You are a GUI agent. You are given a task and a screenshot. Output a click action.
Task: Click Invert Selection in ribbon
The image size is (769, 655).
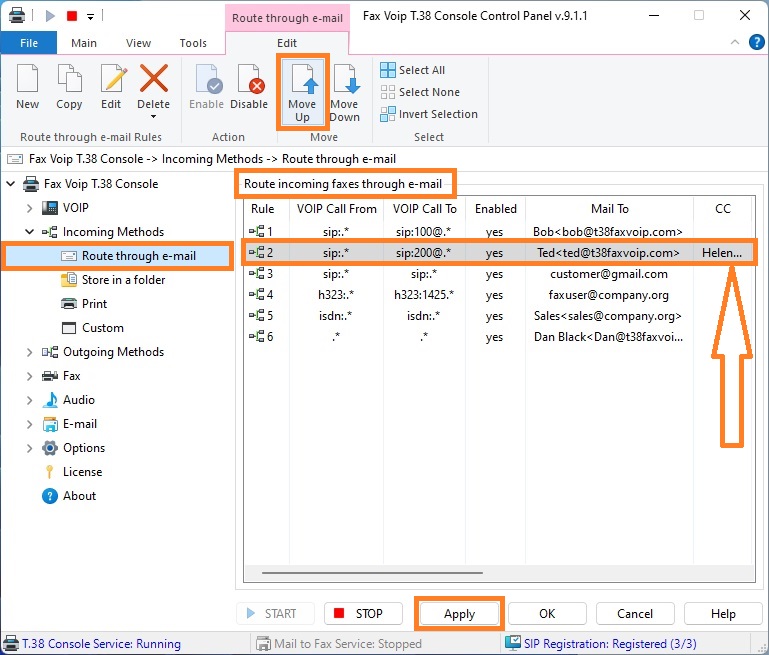pos(429,114)
